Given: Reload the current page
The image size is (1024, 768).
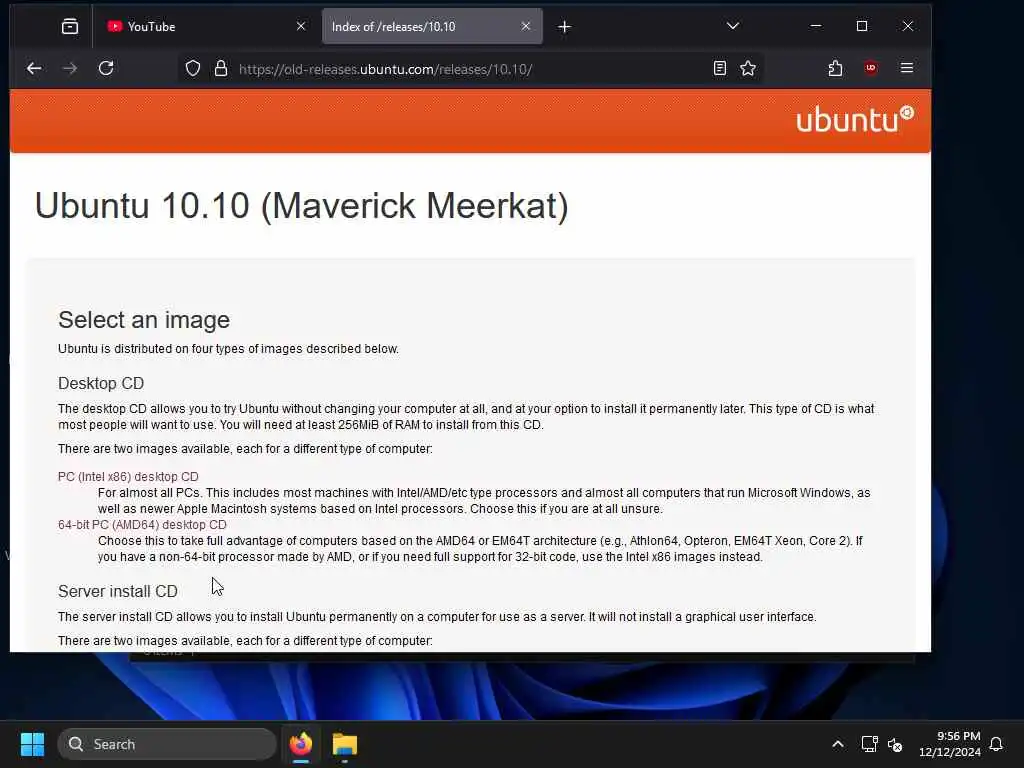Looking at the screenshot, I should pyautogui.click(x=106, y=68).
